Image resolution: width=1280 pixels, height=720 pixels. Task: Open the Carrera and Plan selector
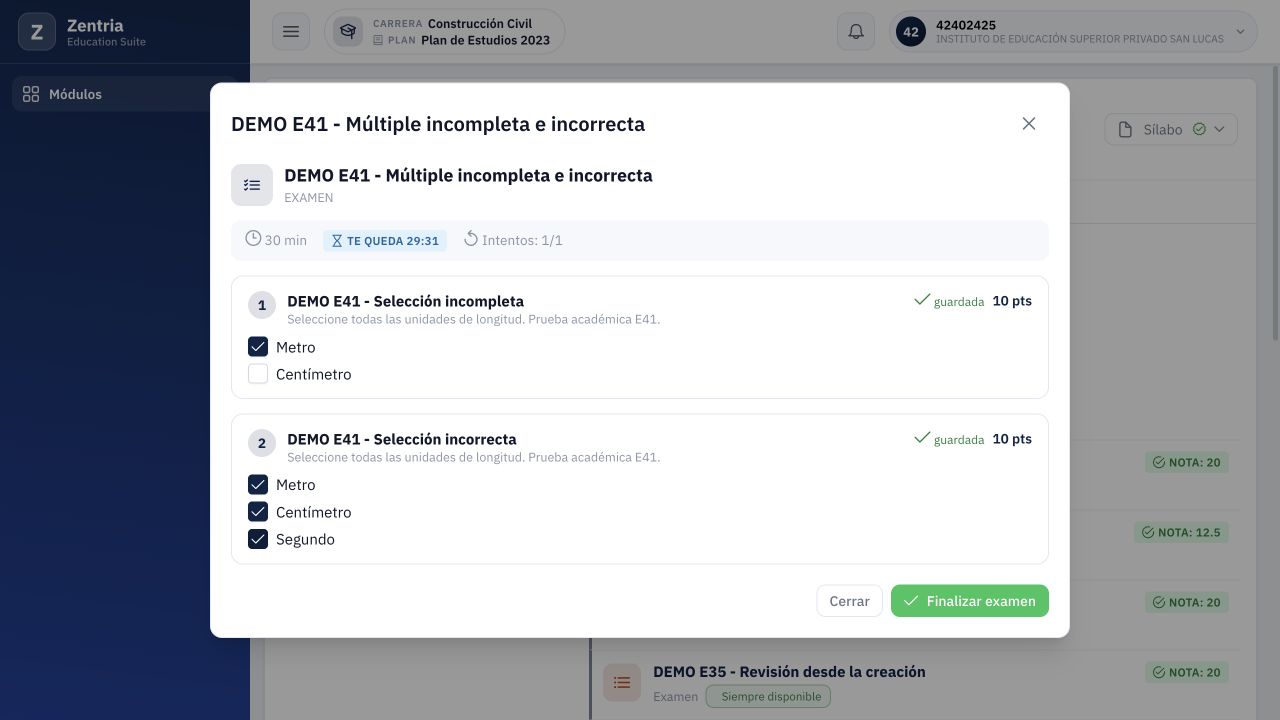[x=444, y=32]
